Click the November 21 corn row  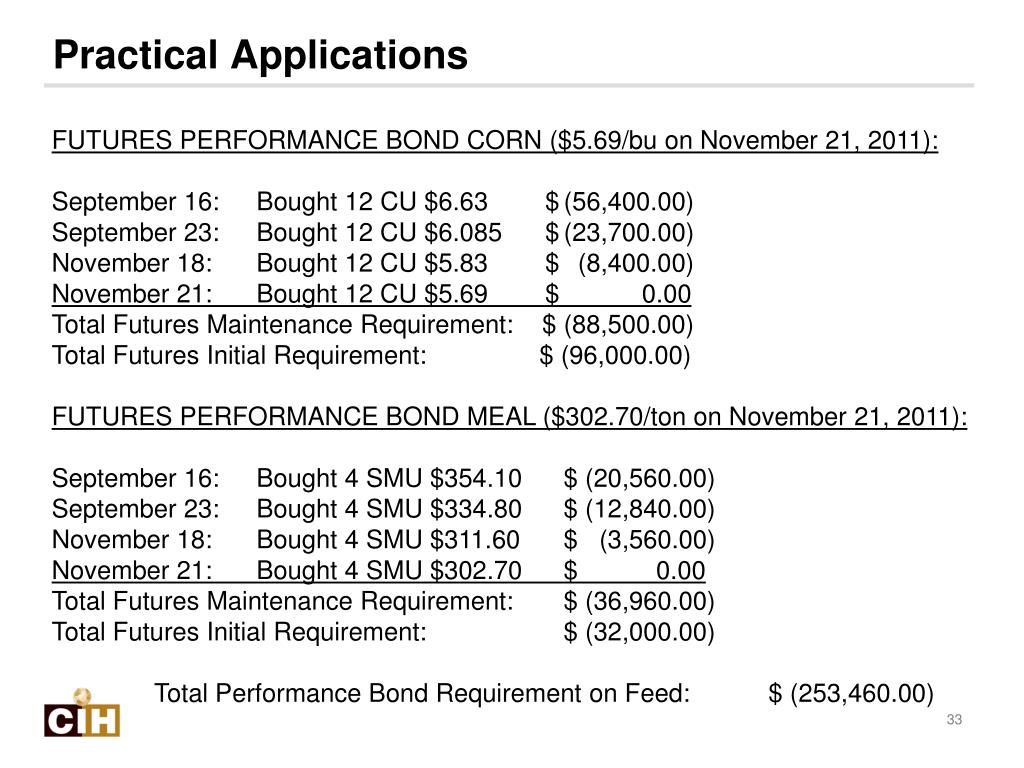371,295
